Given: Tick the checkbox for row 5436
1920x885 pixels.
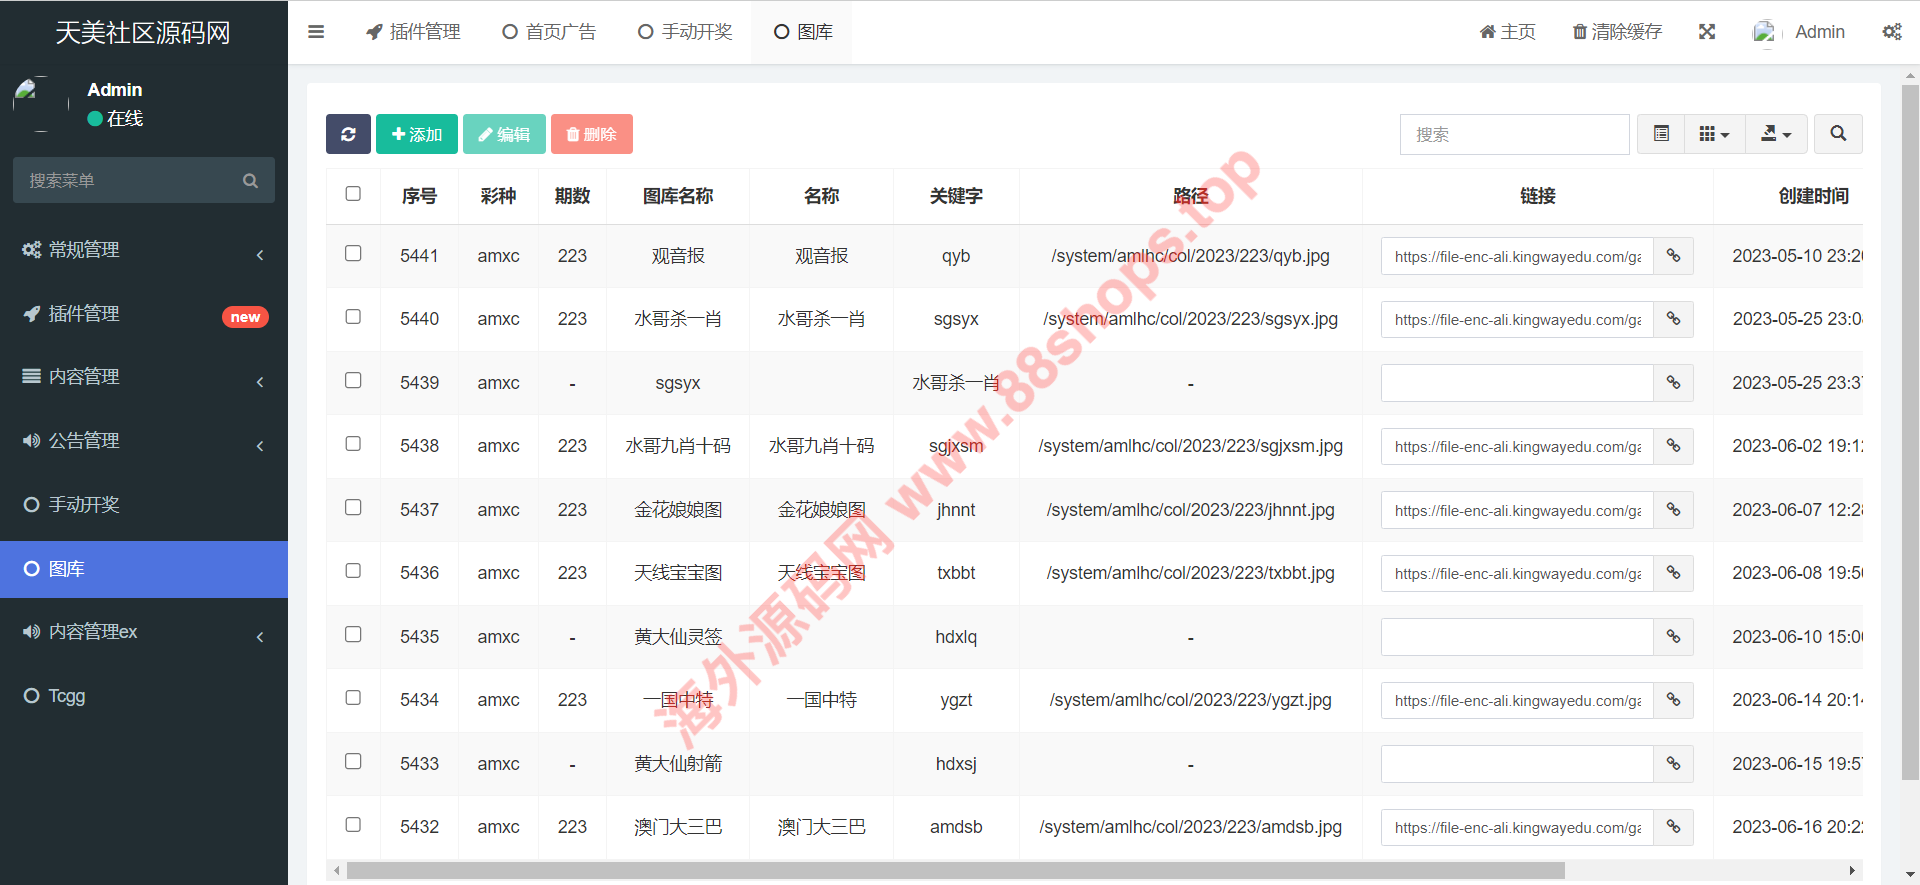Looking at the screenshot, I should click(353, 571).
